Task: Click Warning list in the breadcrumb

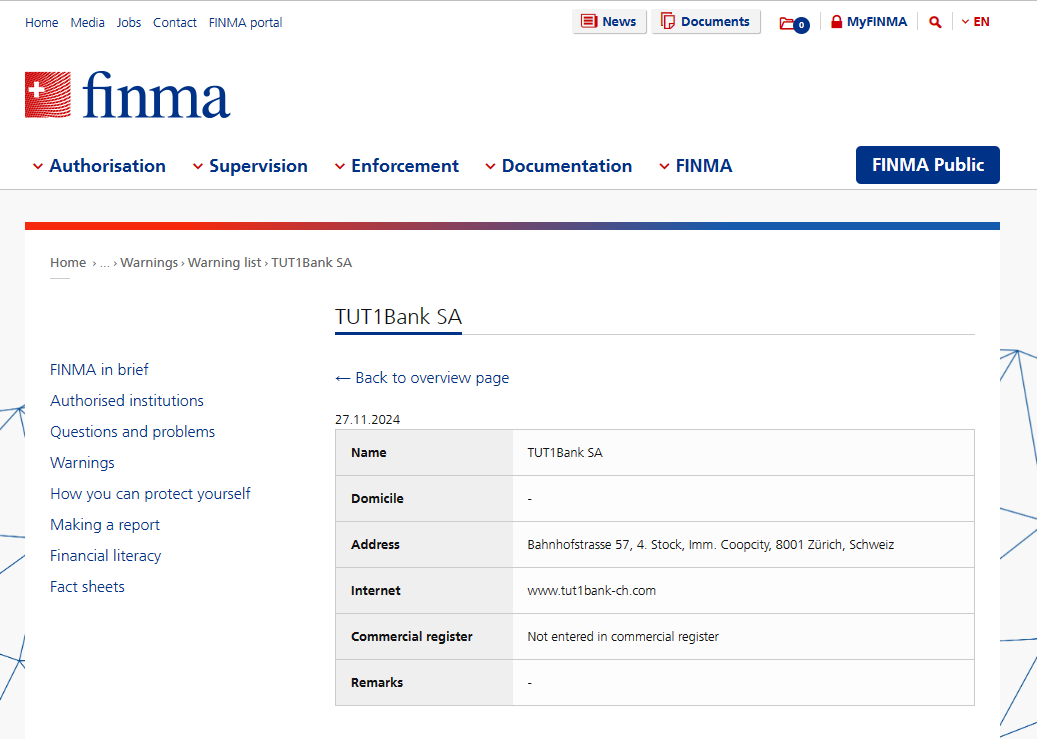Action: tap(224, 263)
